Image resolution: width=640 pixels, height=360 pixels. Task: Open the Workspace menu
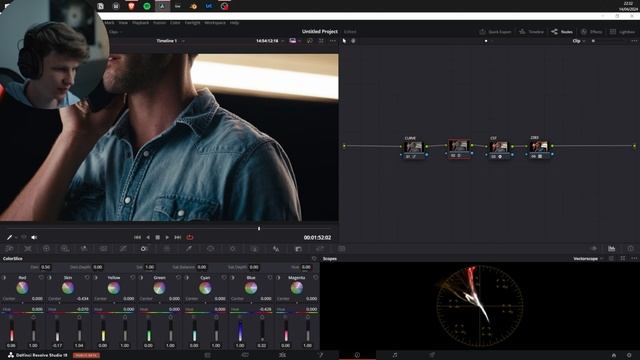click(x=215, y=23)
